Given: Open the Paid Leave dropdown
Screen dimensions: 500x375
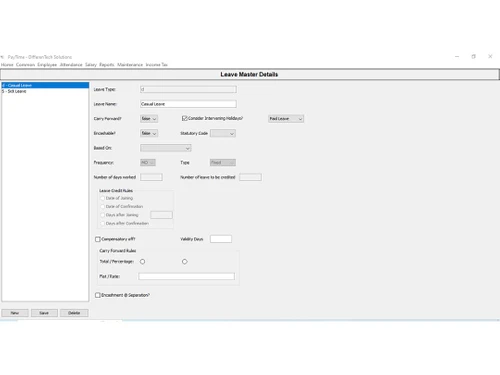Looking at the screenshot, I should [x=286, y=119].
